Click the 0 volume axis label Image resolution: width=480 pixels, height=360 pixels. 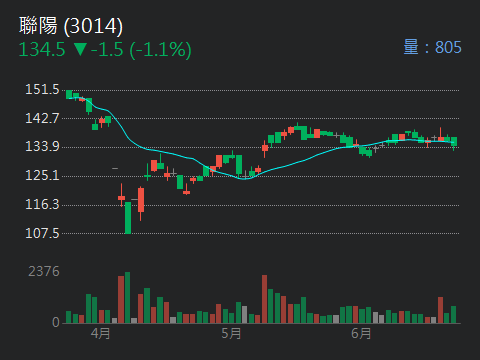pyautogui.click(x=56, y=322)
